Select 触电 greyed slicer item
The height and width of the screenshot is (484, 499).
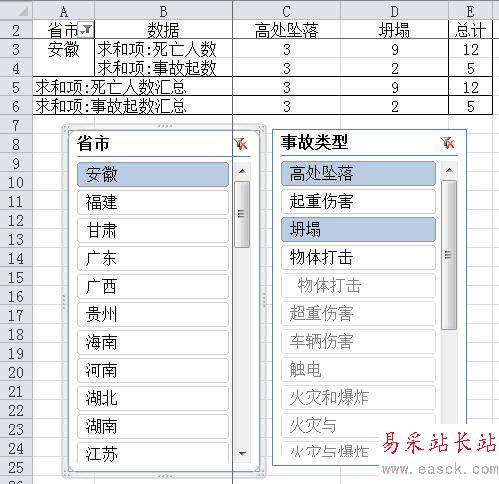[x=358, y=369]
